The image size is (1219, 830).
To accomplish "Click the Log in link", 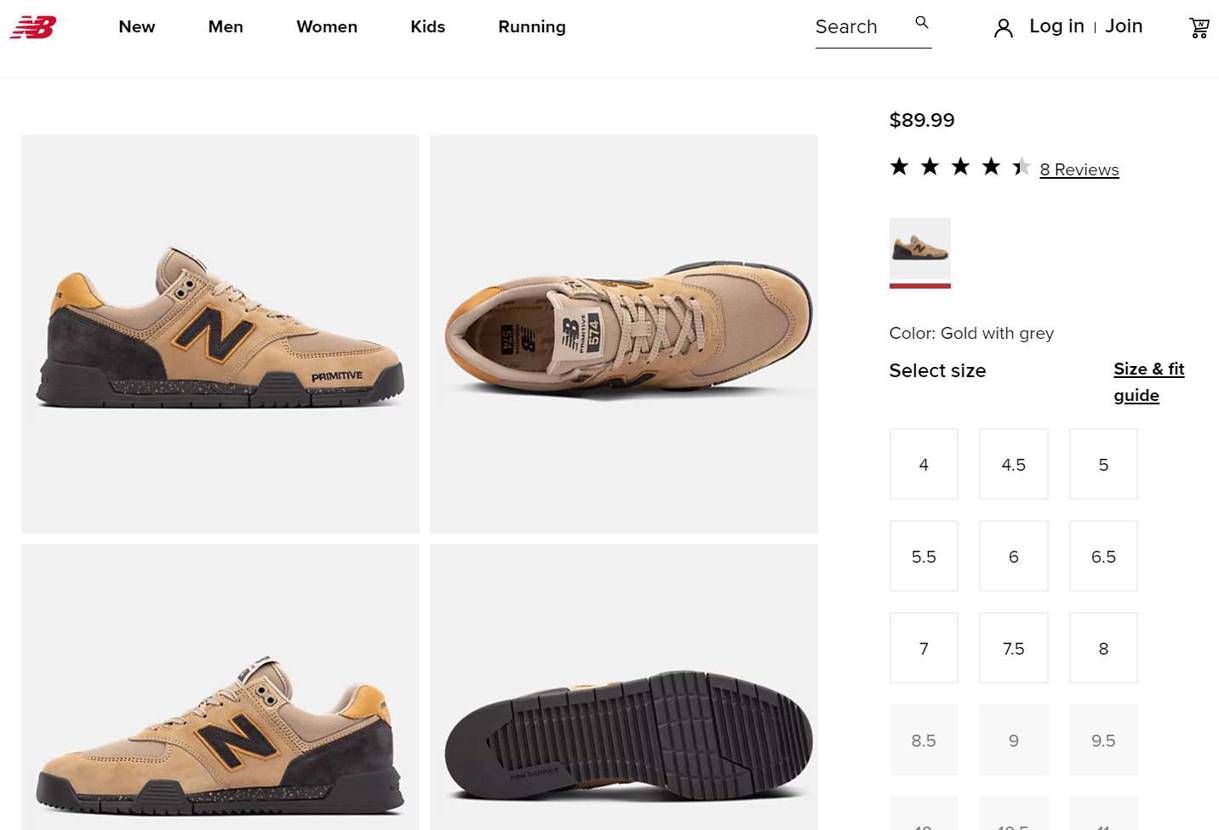I will pyautogui.click(x=1056, y=26).
